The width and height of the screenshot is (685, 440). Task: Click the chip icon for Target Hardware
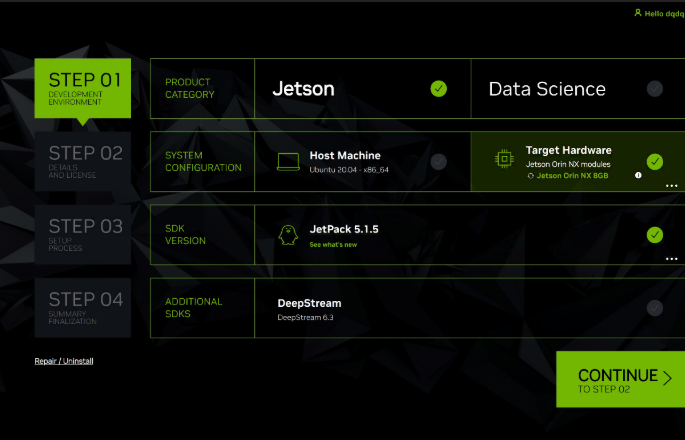point(504,159)
